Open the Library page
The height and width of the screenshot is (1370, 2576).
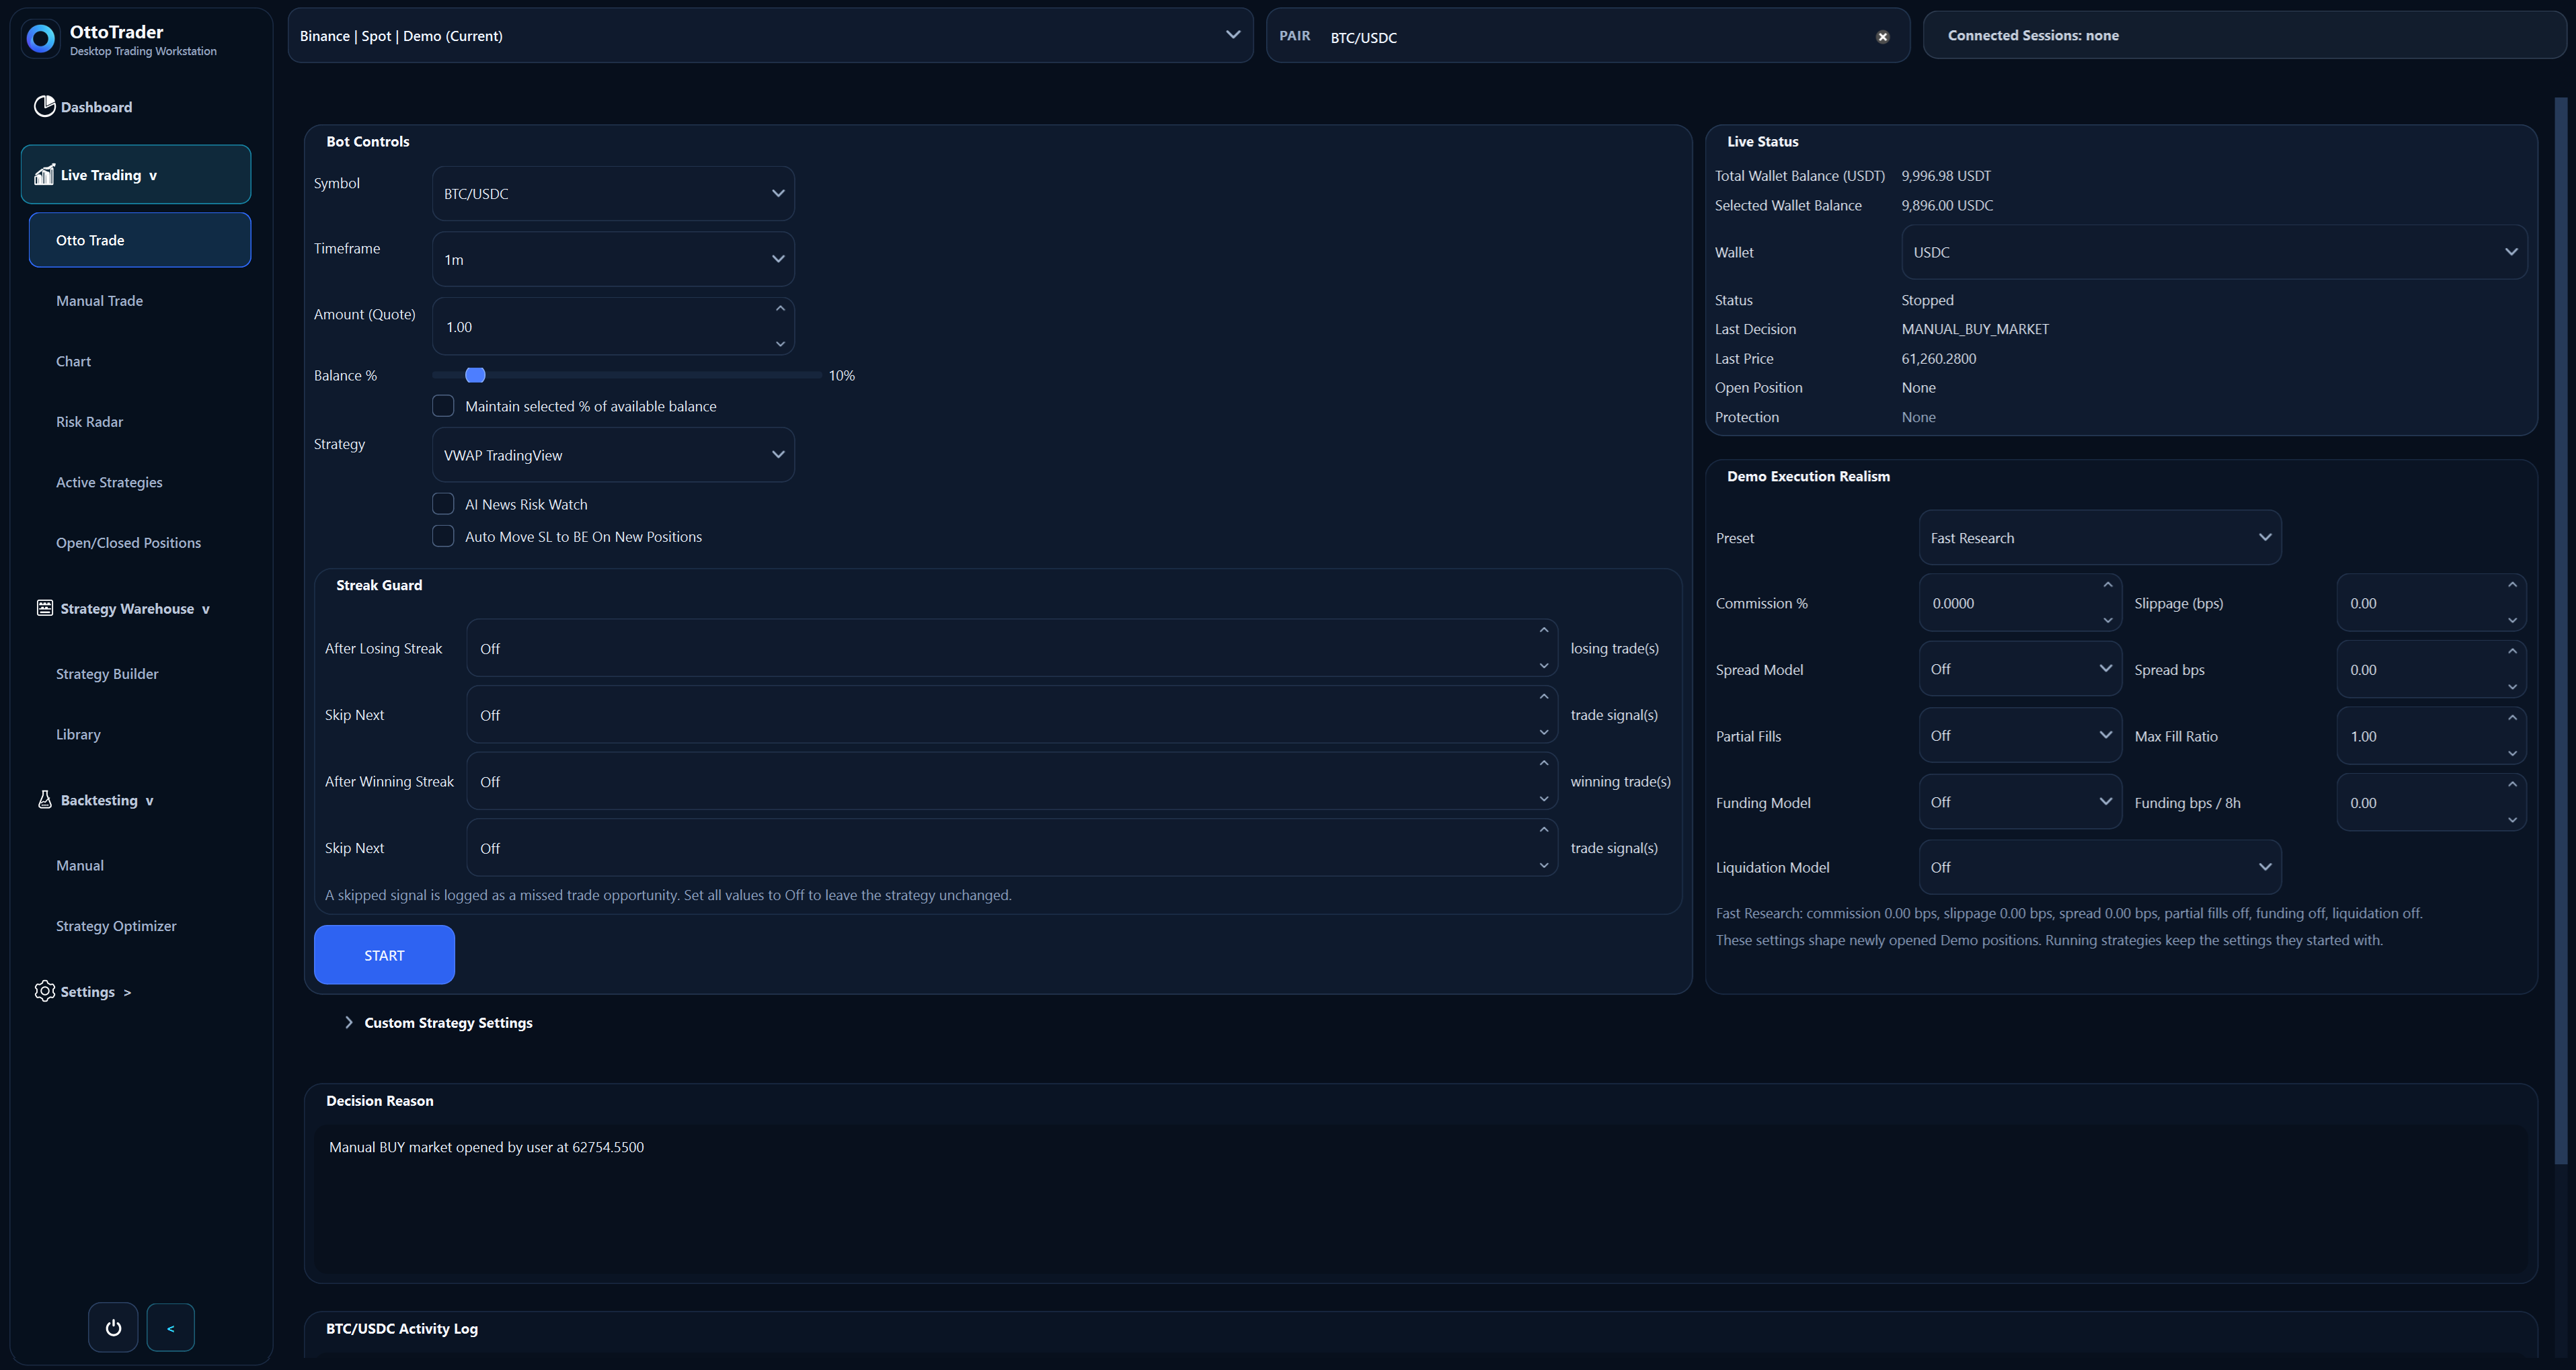click(x=78, y=735)
